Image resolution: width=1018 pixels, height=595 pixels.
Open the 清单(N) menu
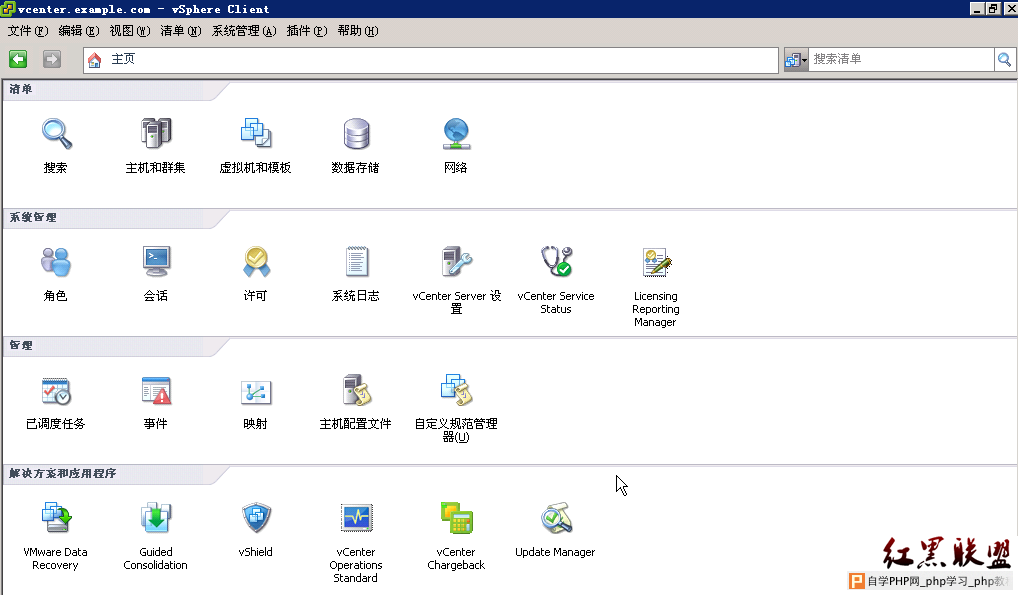click(180, 31)
